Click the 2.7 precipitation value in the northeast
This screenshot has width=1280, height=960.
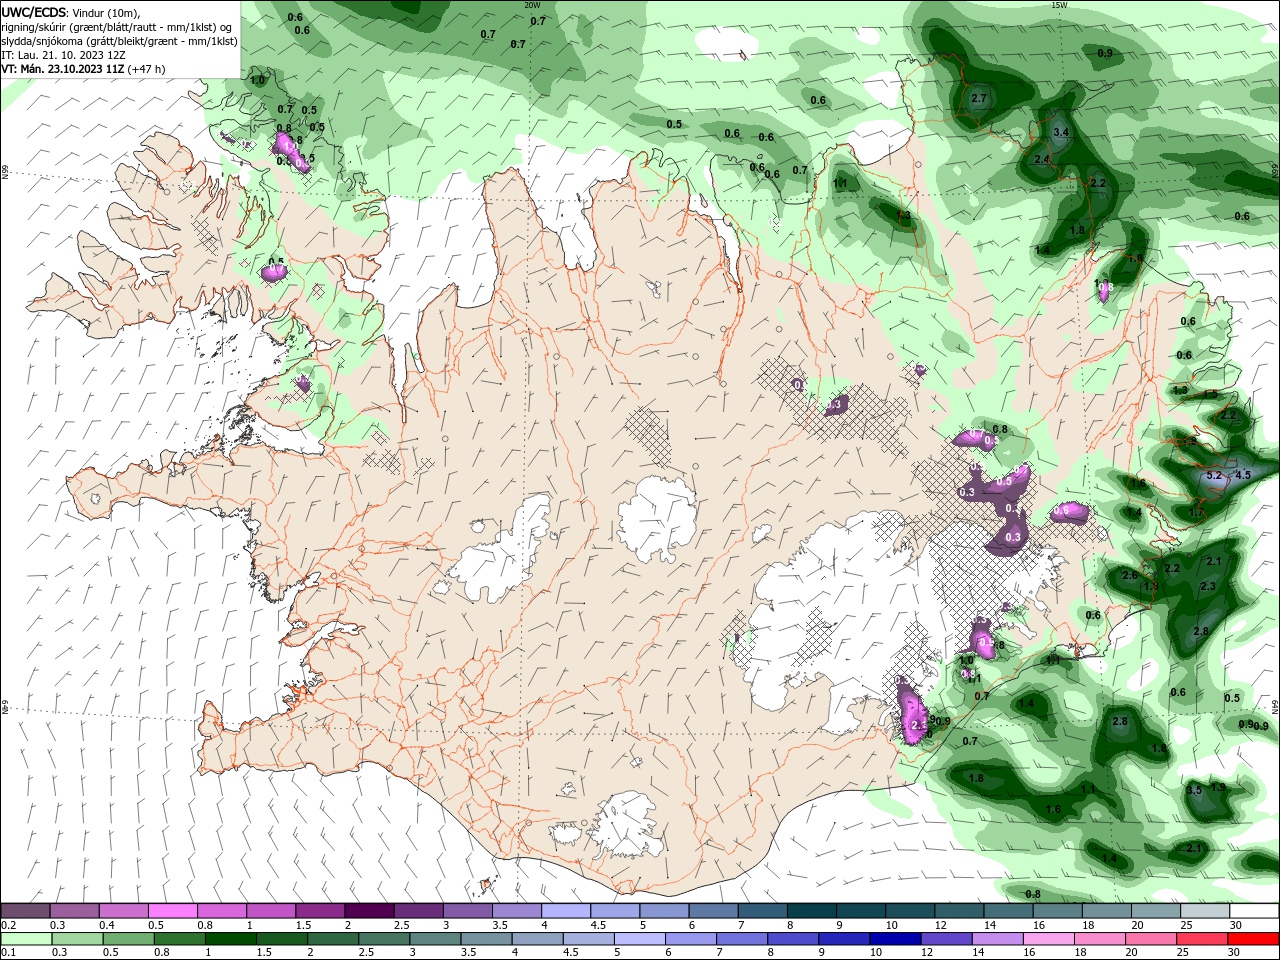(x=979, y=98)
